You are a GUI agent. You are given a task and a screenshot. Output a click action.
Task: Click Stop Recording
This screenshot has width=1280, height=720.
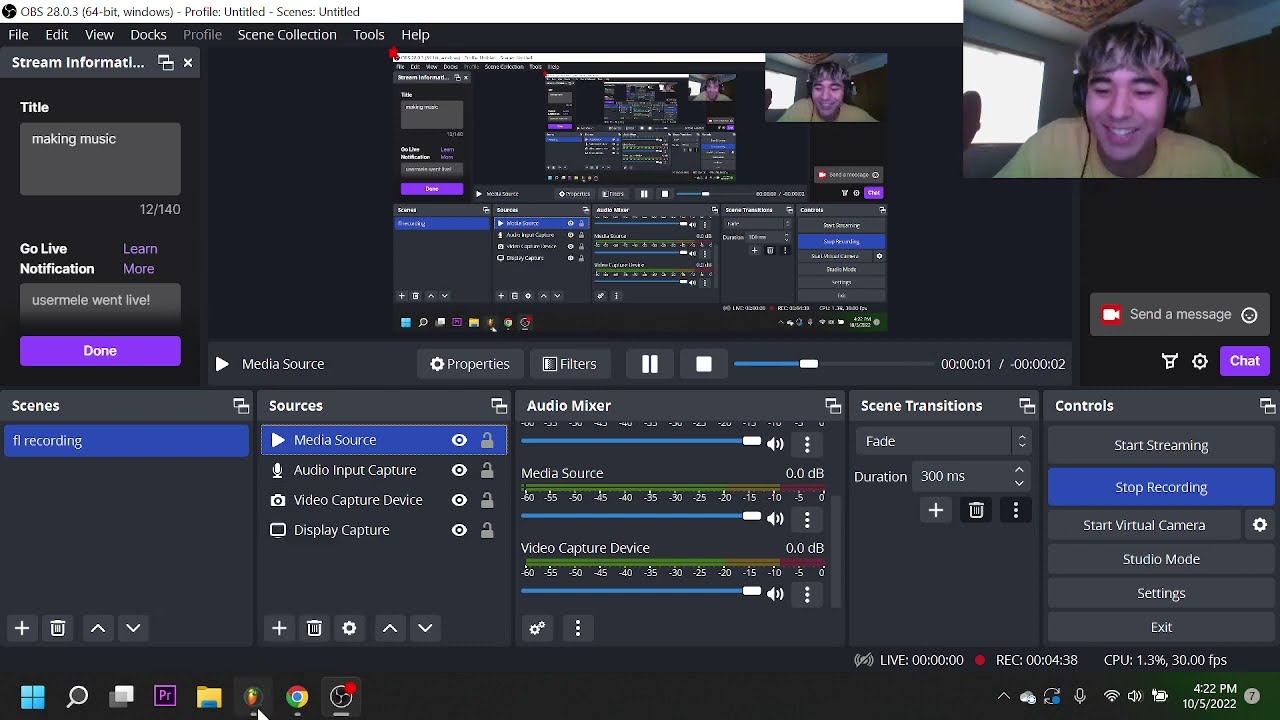pos(1161,487)
